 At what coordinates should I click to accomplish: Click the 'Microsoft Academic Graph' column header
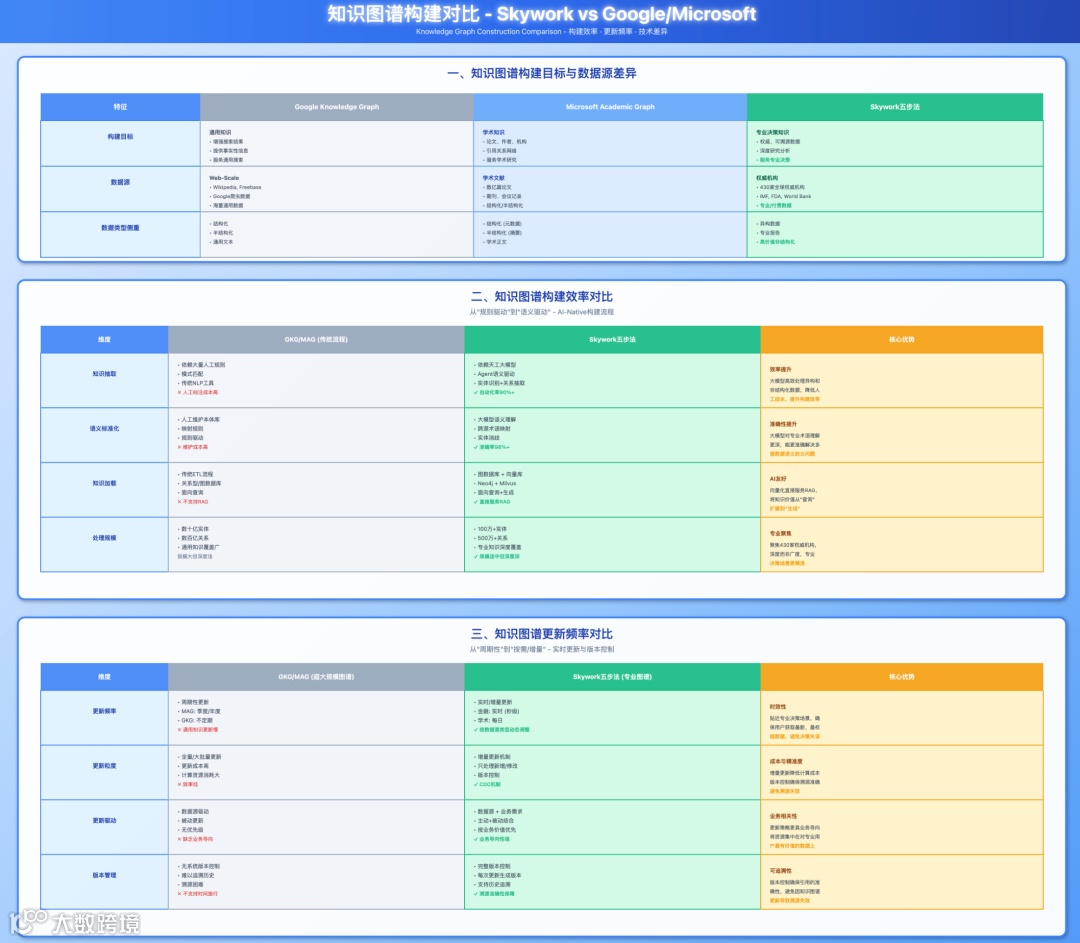(610, 107)
